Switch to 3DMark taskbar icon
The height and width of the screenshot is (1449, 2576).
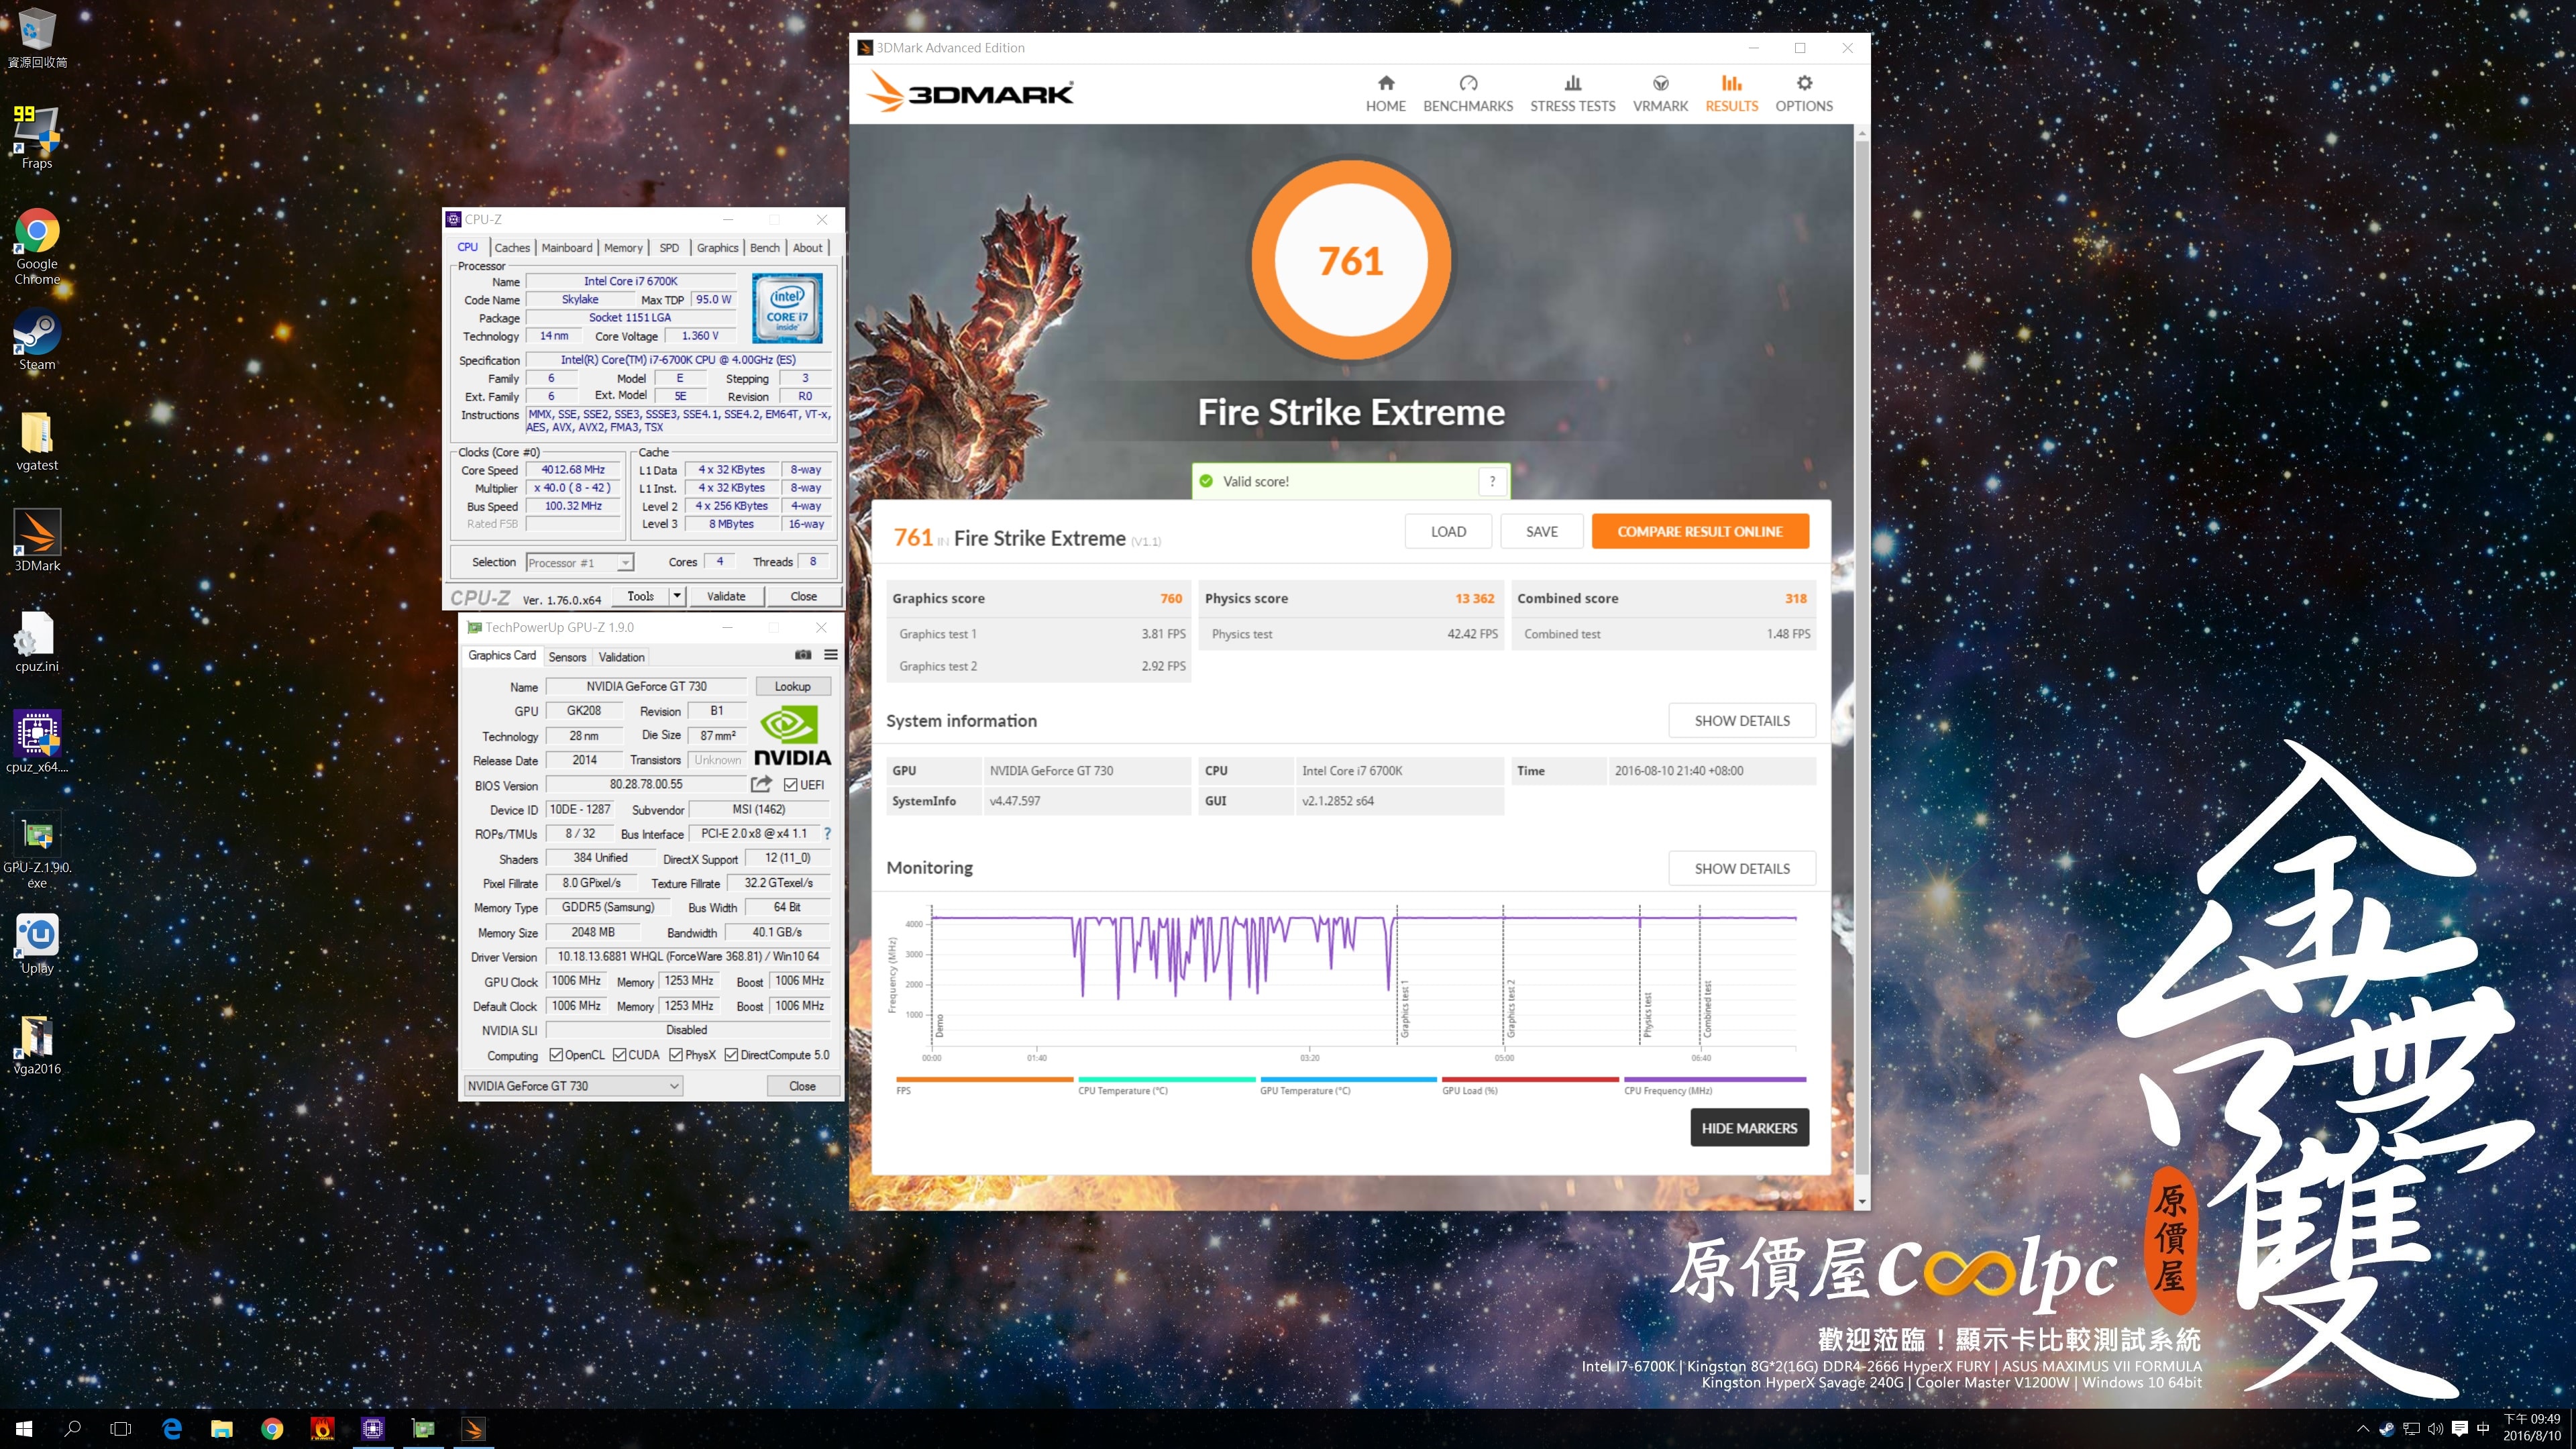coord(474,1428)
